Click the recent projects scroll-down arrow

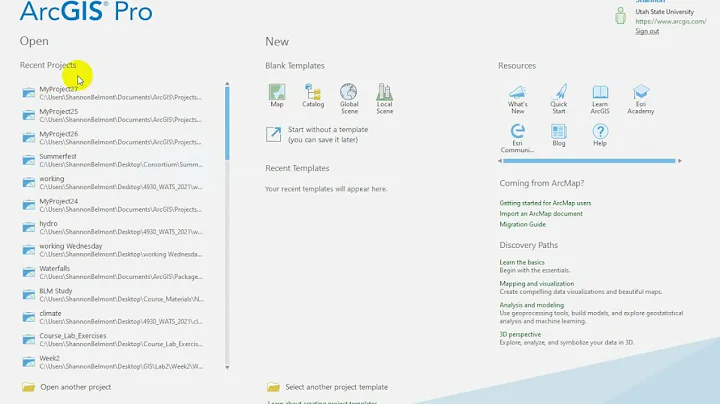pos(227,367)
